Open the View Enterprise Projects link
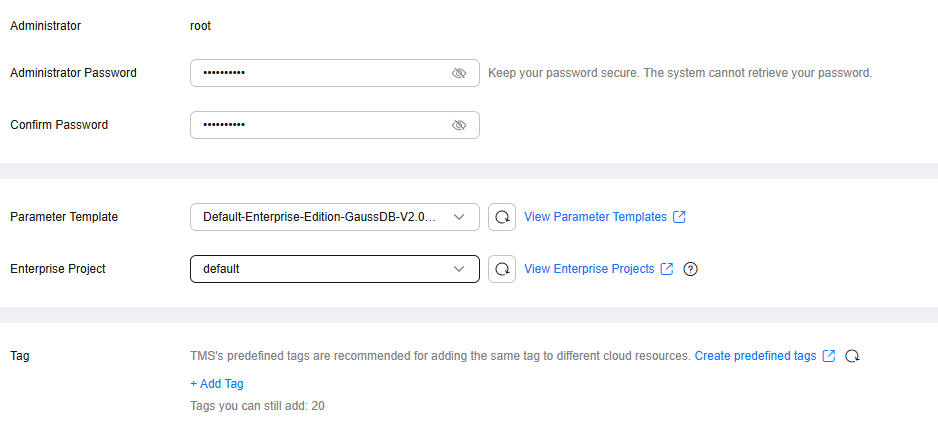Image resolution: width=938 pixels, height=426 pixels. (589, 269)
